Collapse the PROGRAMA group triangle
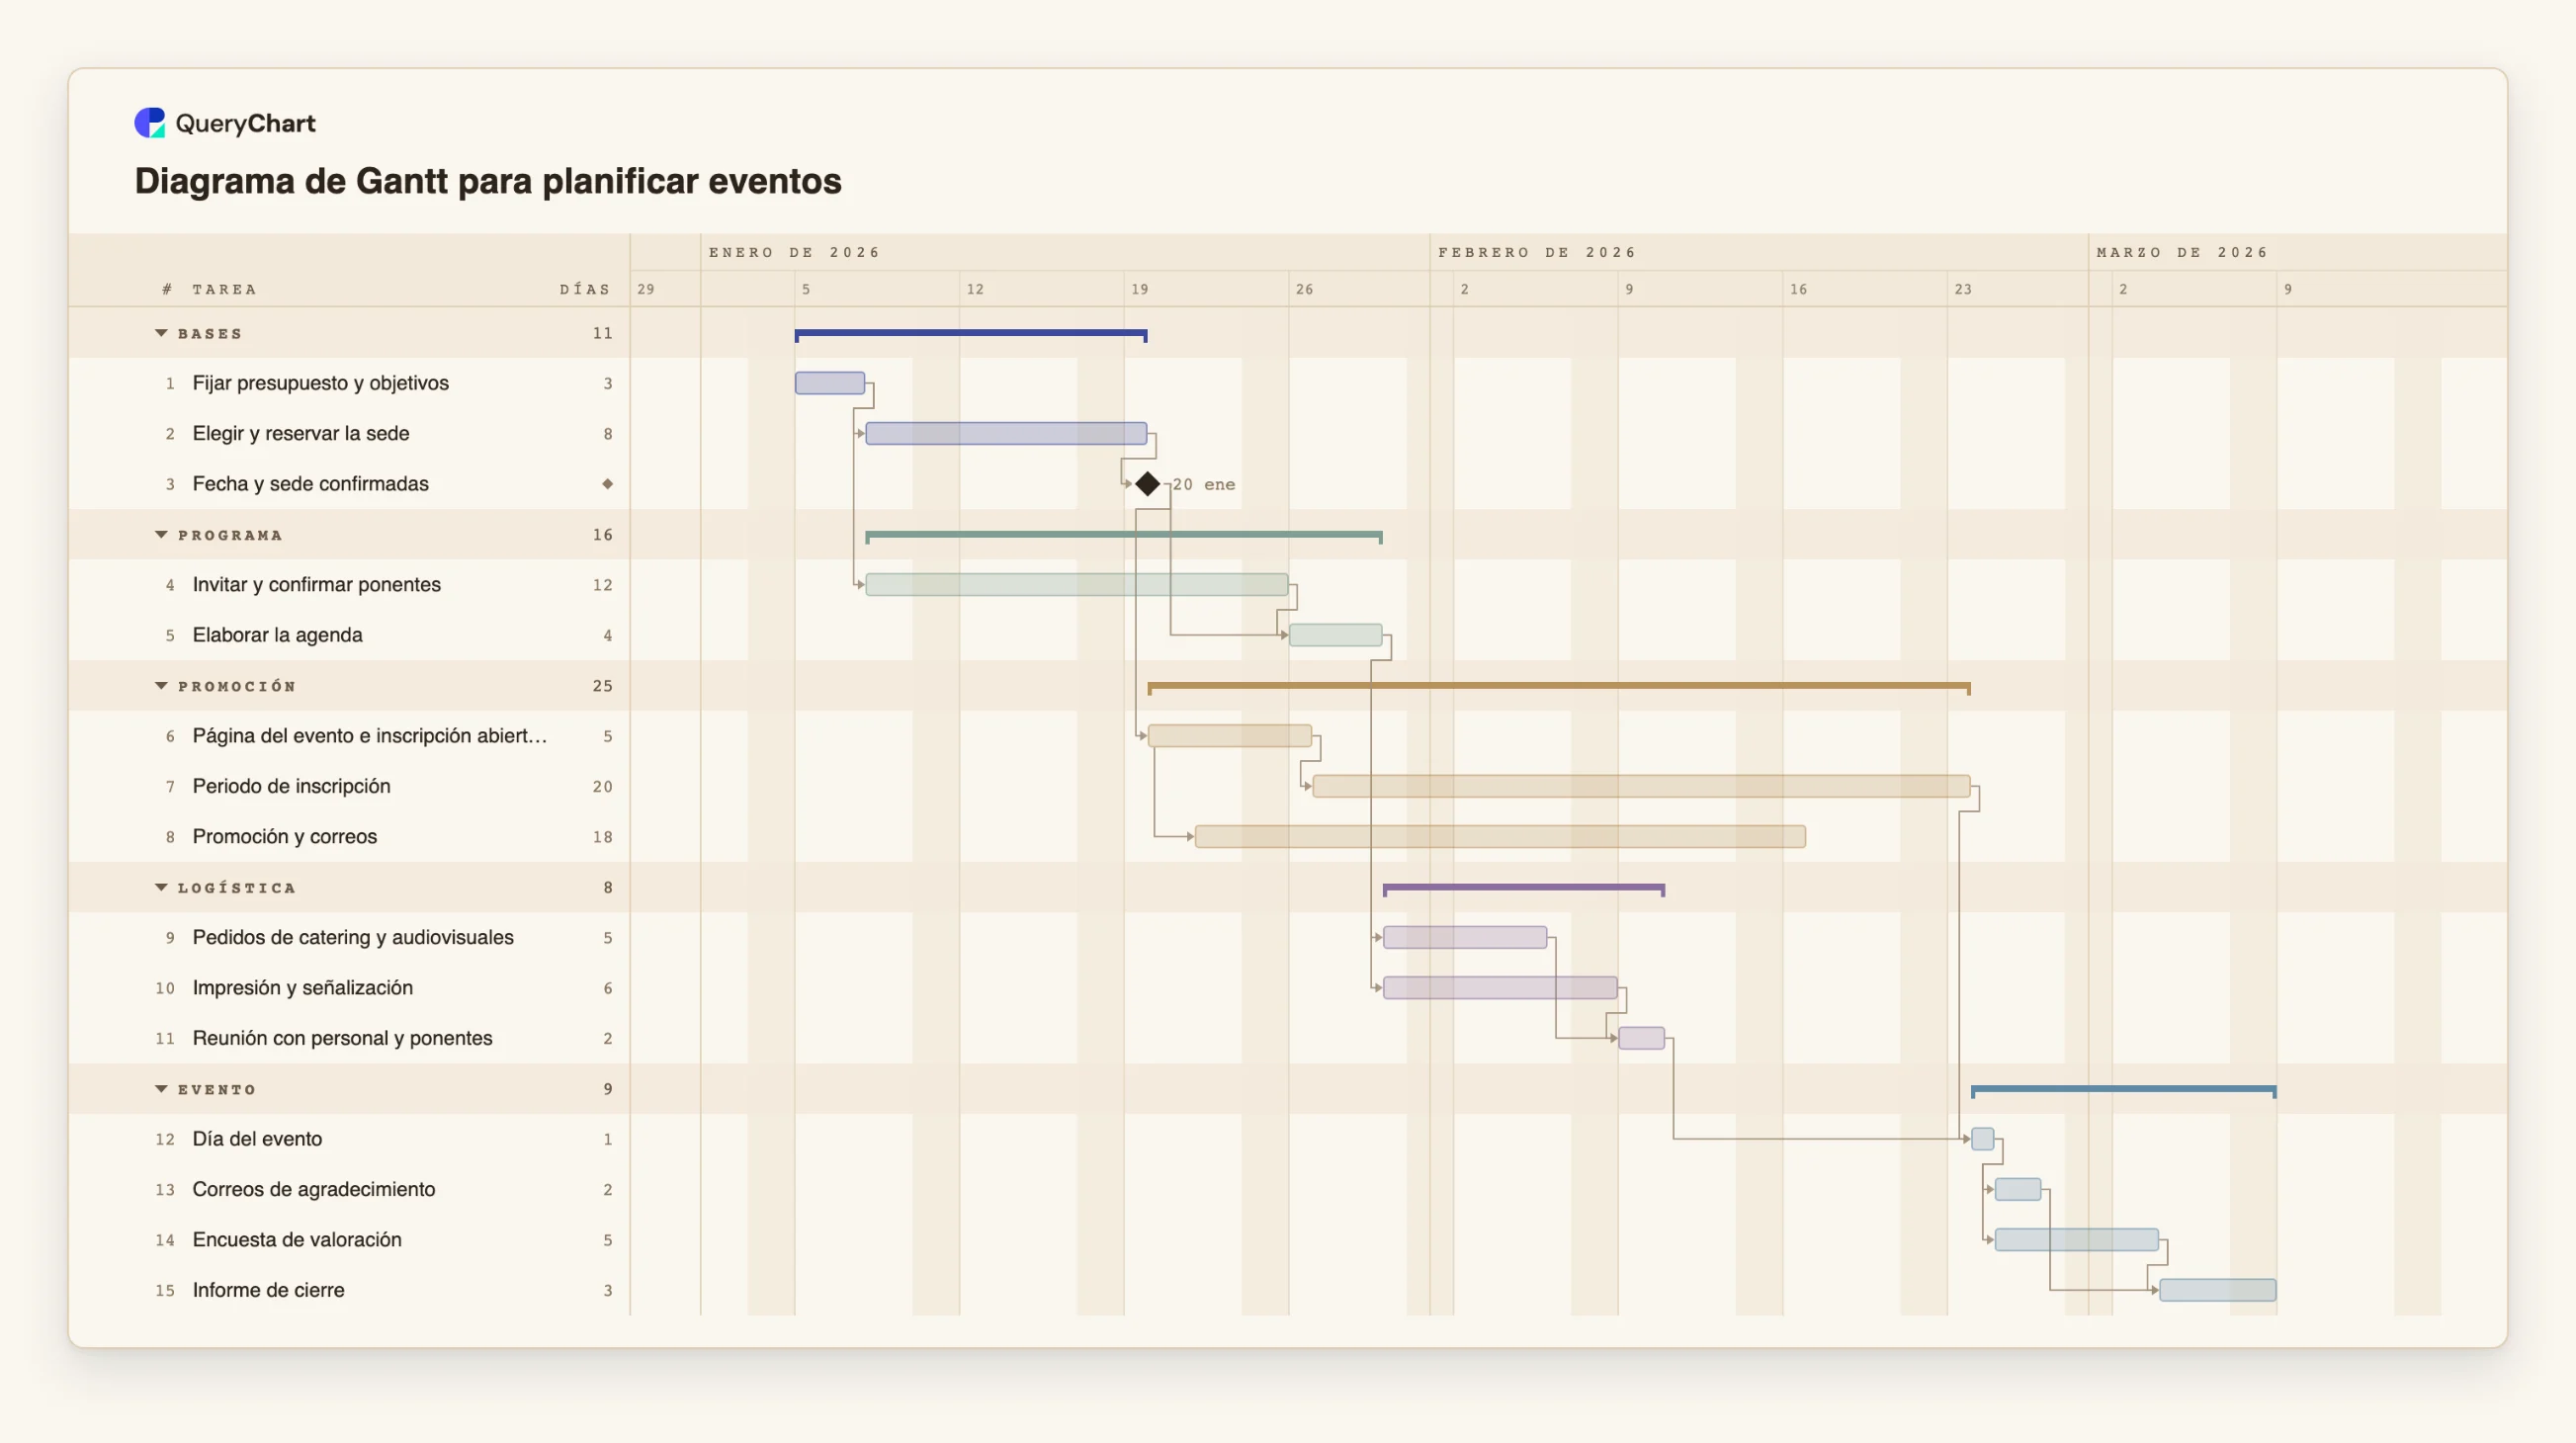 [161, 535]
